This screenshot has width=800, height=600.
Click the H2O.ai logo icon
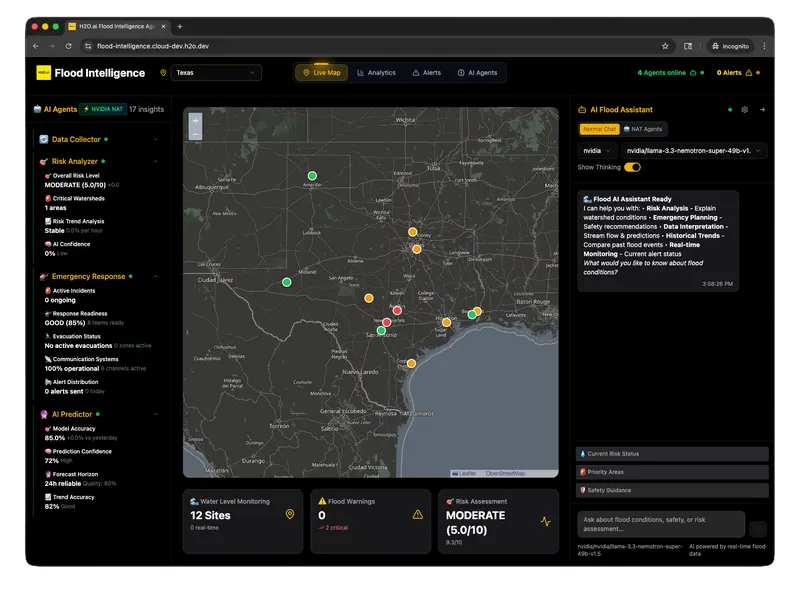pyautogui.click(x=43, y=72)
